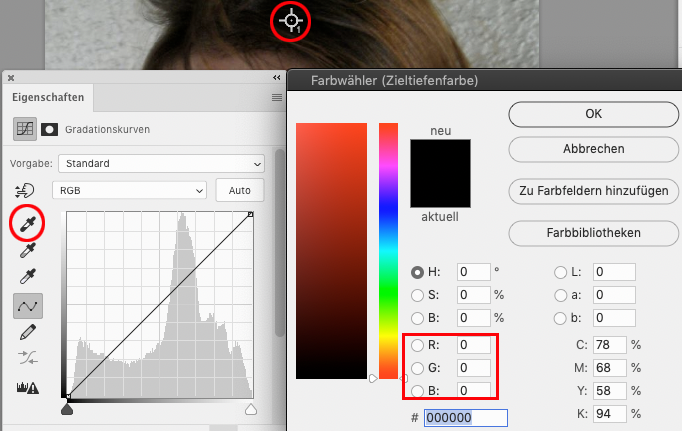Select the R red radio button

[x=418, y=345]
